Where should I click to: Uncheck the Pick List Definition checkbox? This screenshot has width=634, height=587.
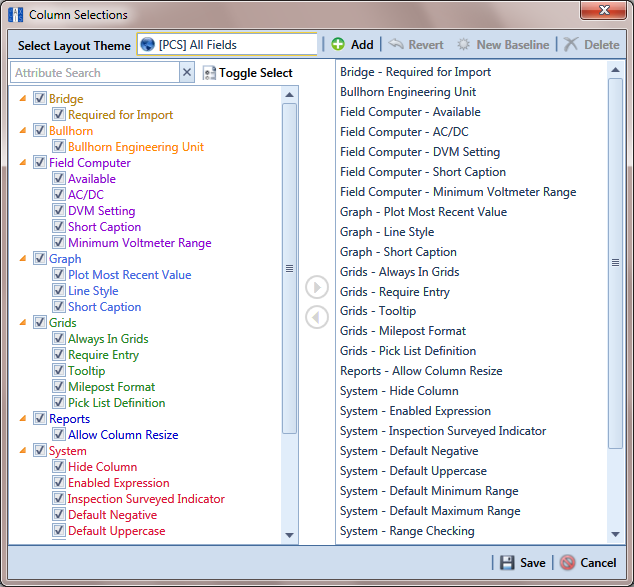59,402
